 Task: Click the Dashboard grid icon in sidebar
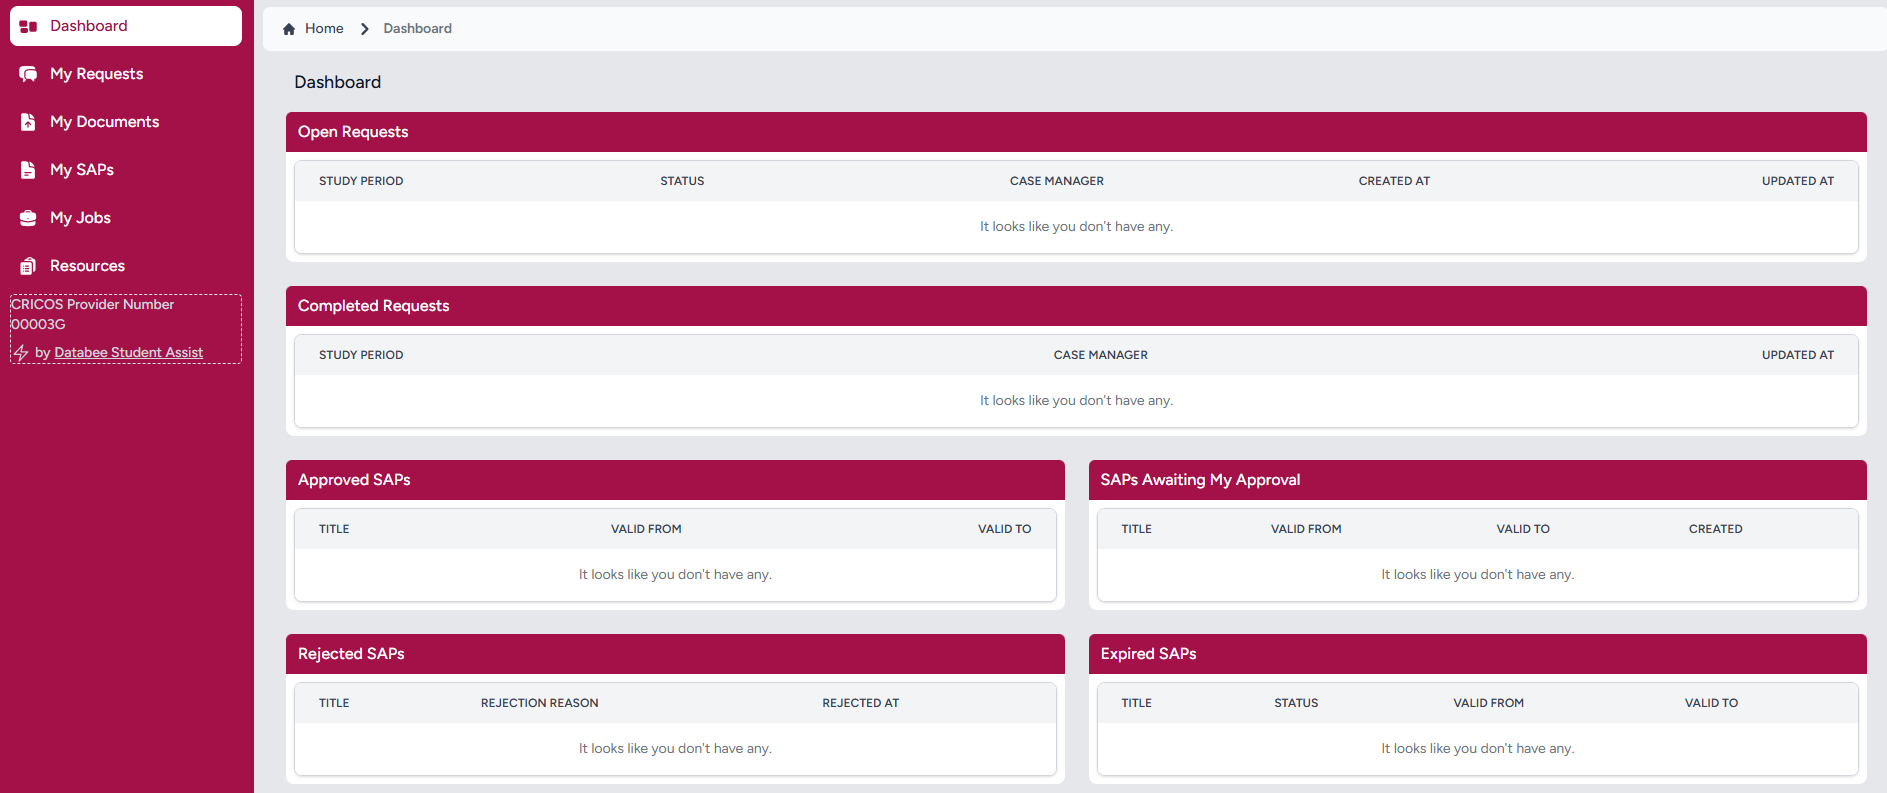point(28,26)
